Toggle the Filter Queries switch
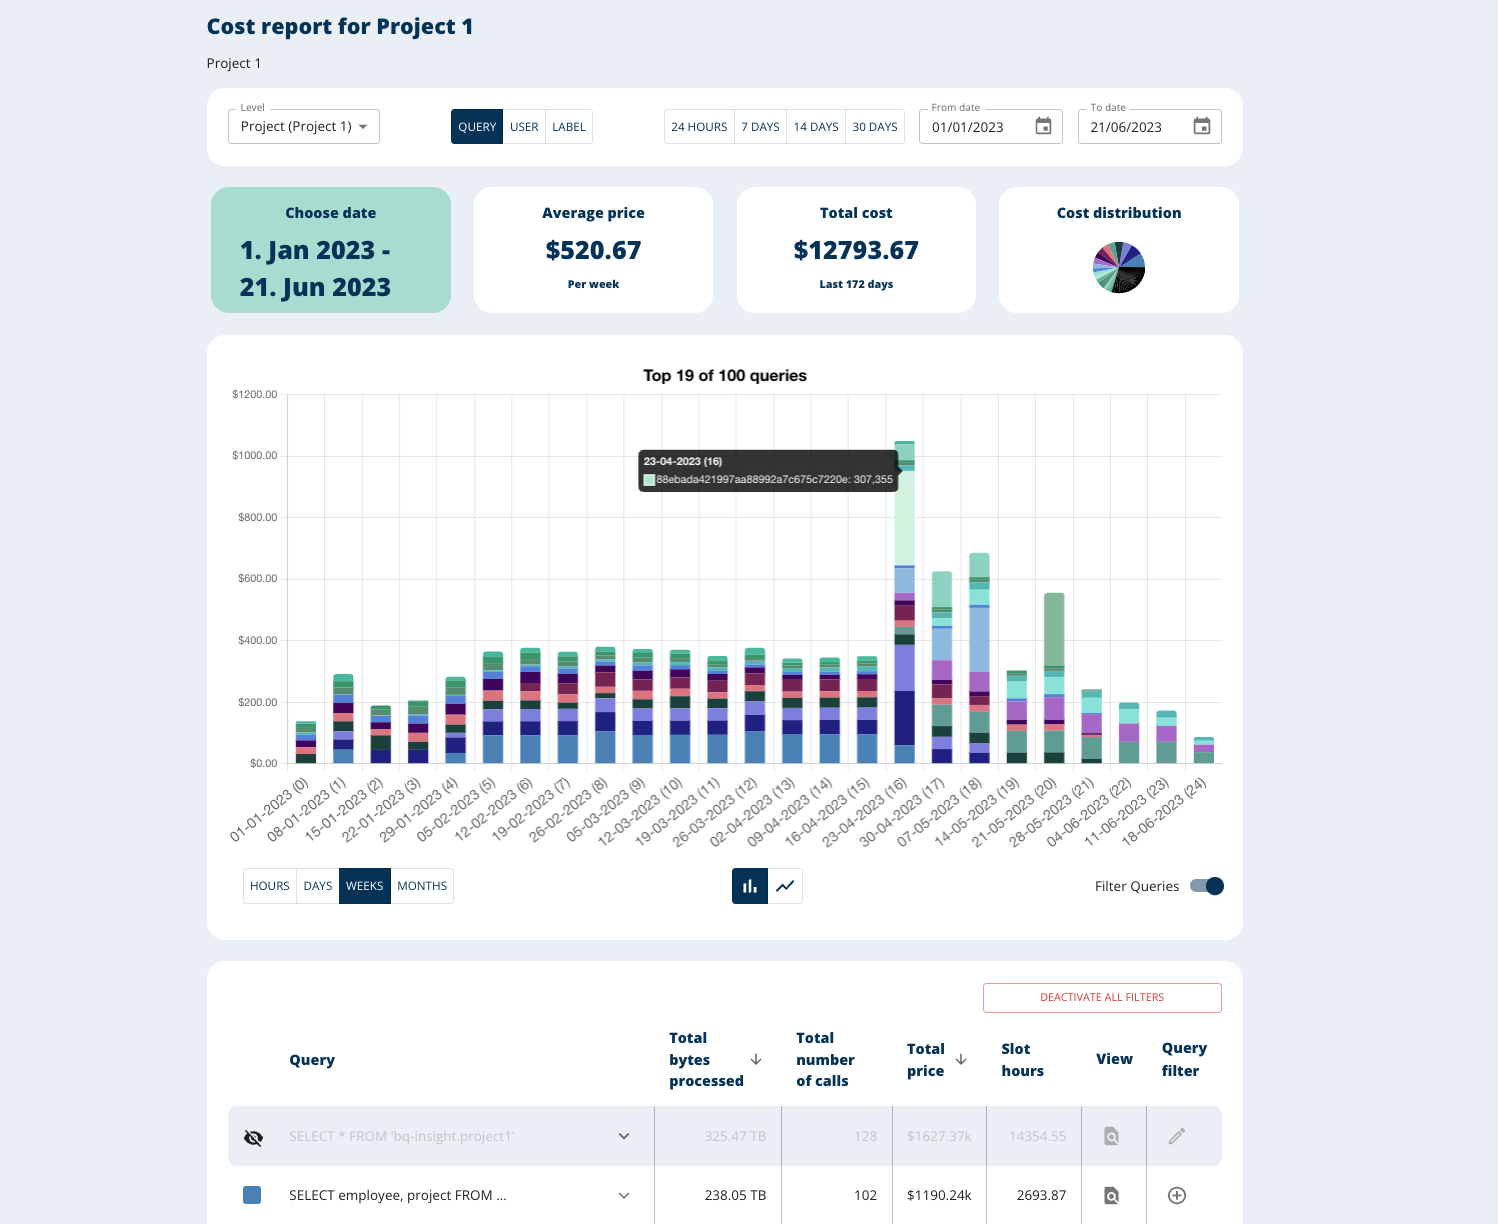Image resolution: width=1498 pixels, height=1224 pixels. 1207,886
